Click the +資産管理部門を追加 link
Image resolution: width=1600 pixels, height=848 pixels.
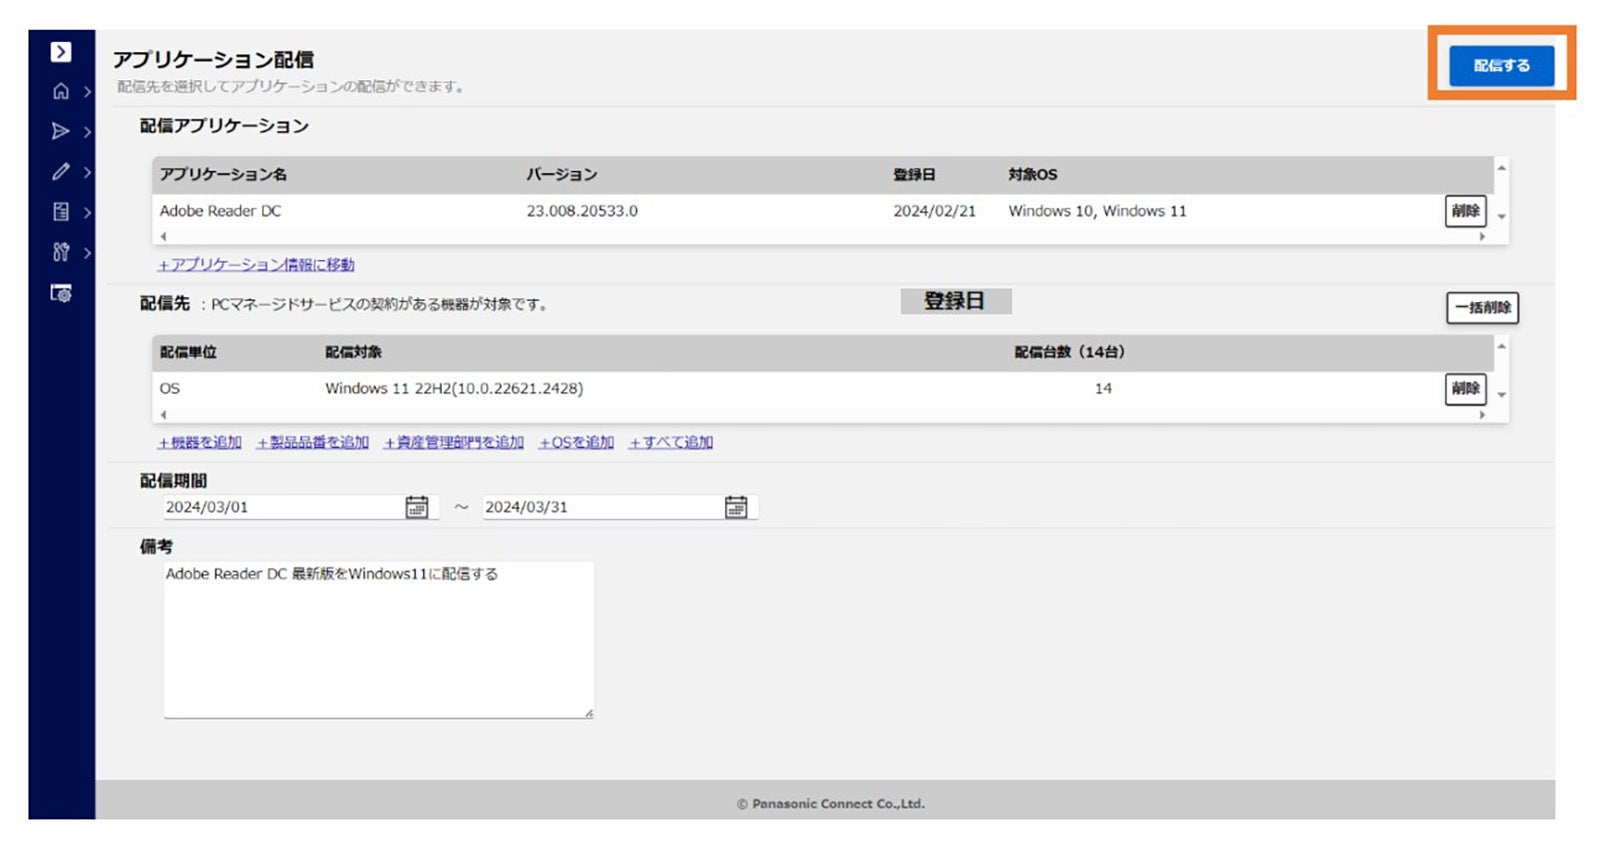[x=453, y=442]
